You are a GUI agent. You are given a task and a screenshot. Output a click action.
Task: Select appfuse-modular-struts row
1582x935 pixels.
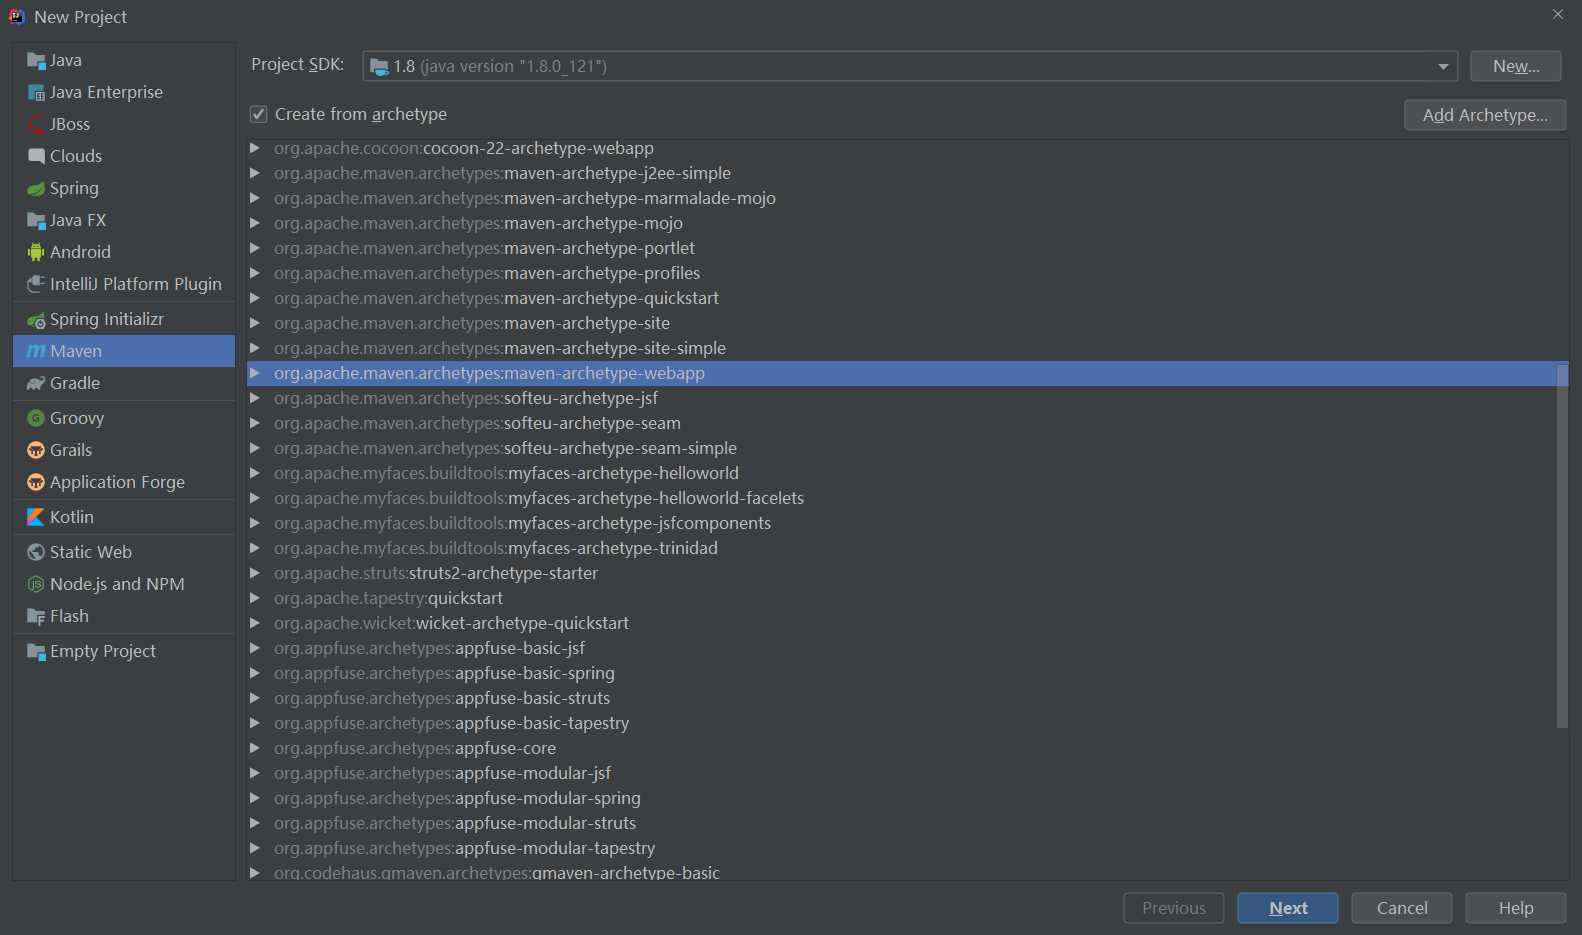point(908,823)
